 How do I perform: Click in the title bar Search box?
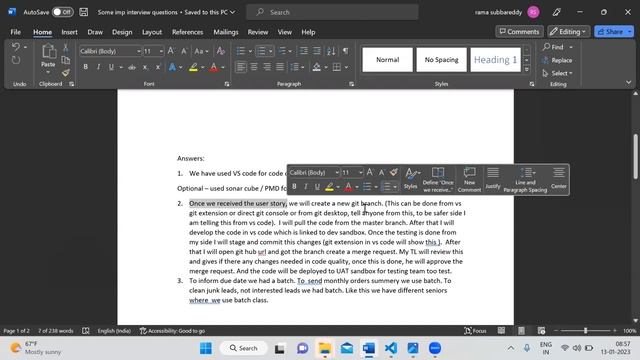[x=332, y=12]
